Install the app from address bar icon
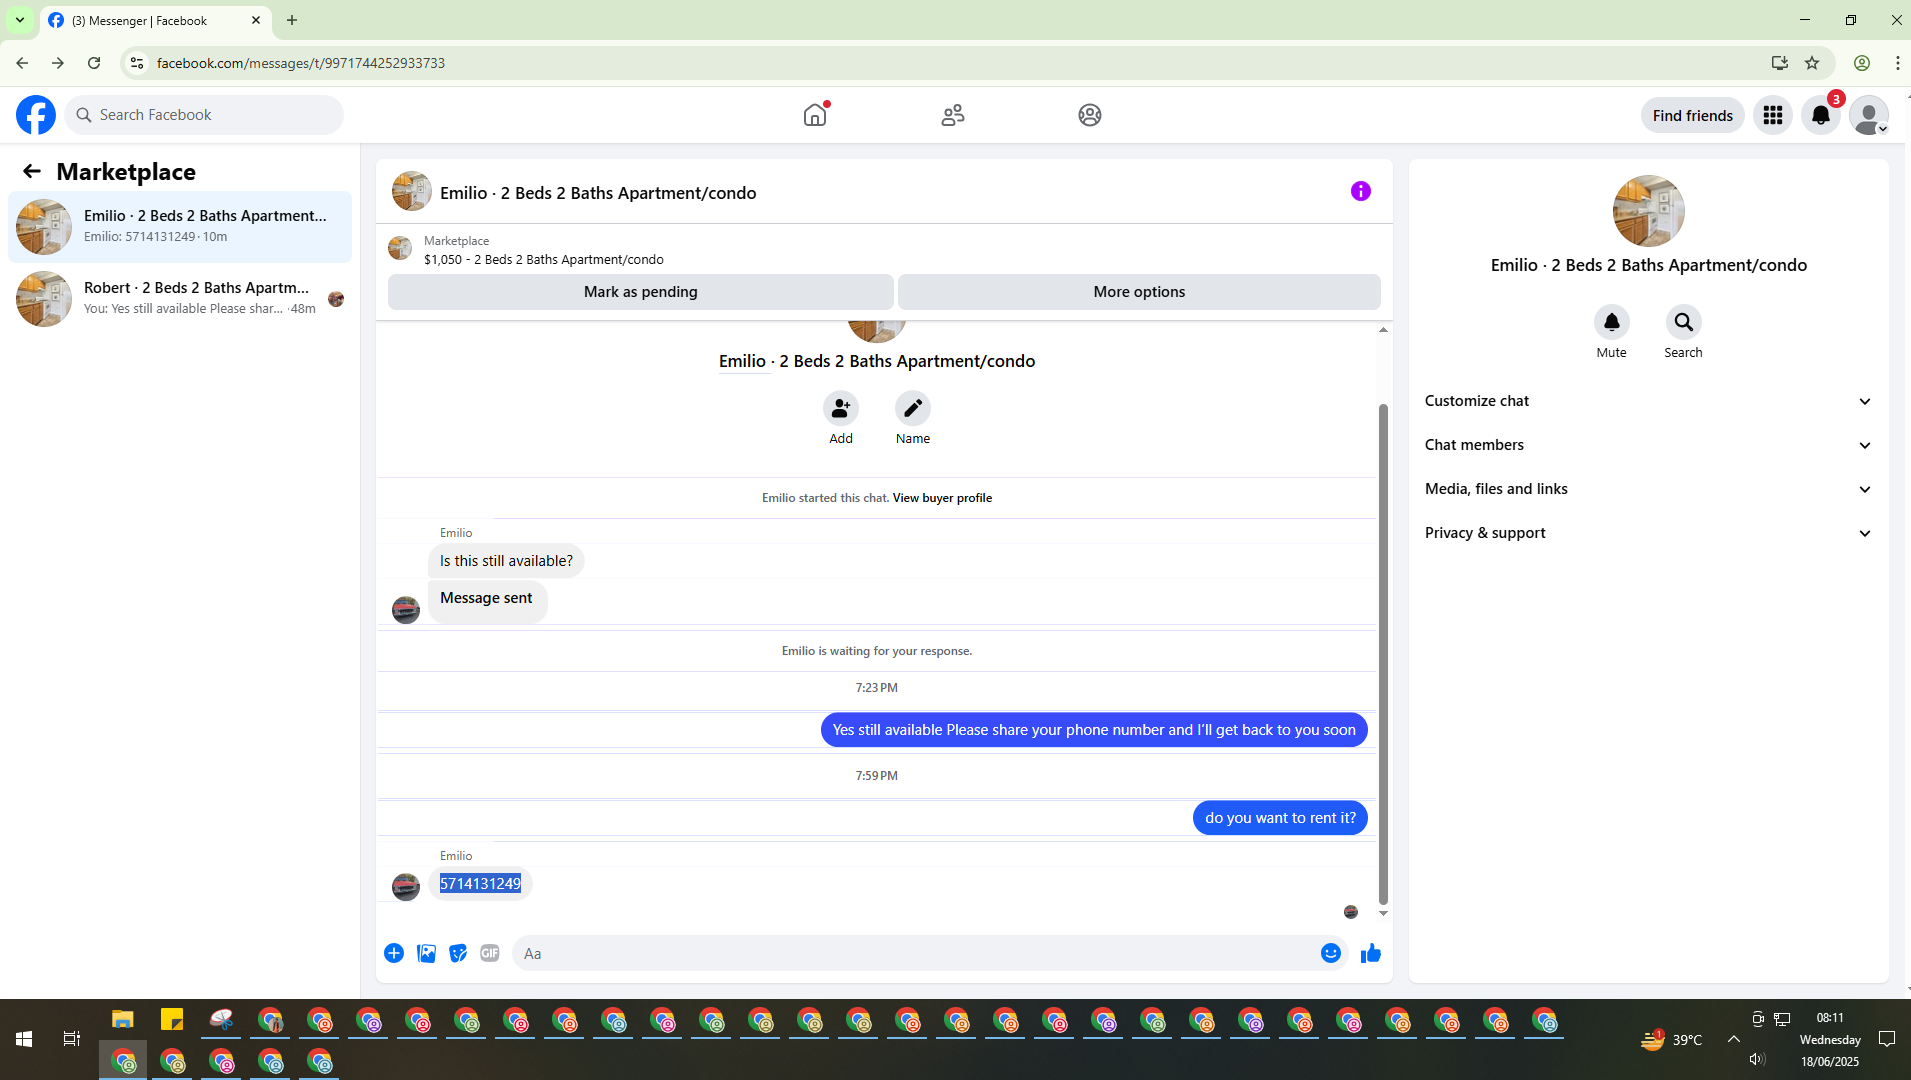This screenshot has height=1080, width=1911. 1780,63
